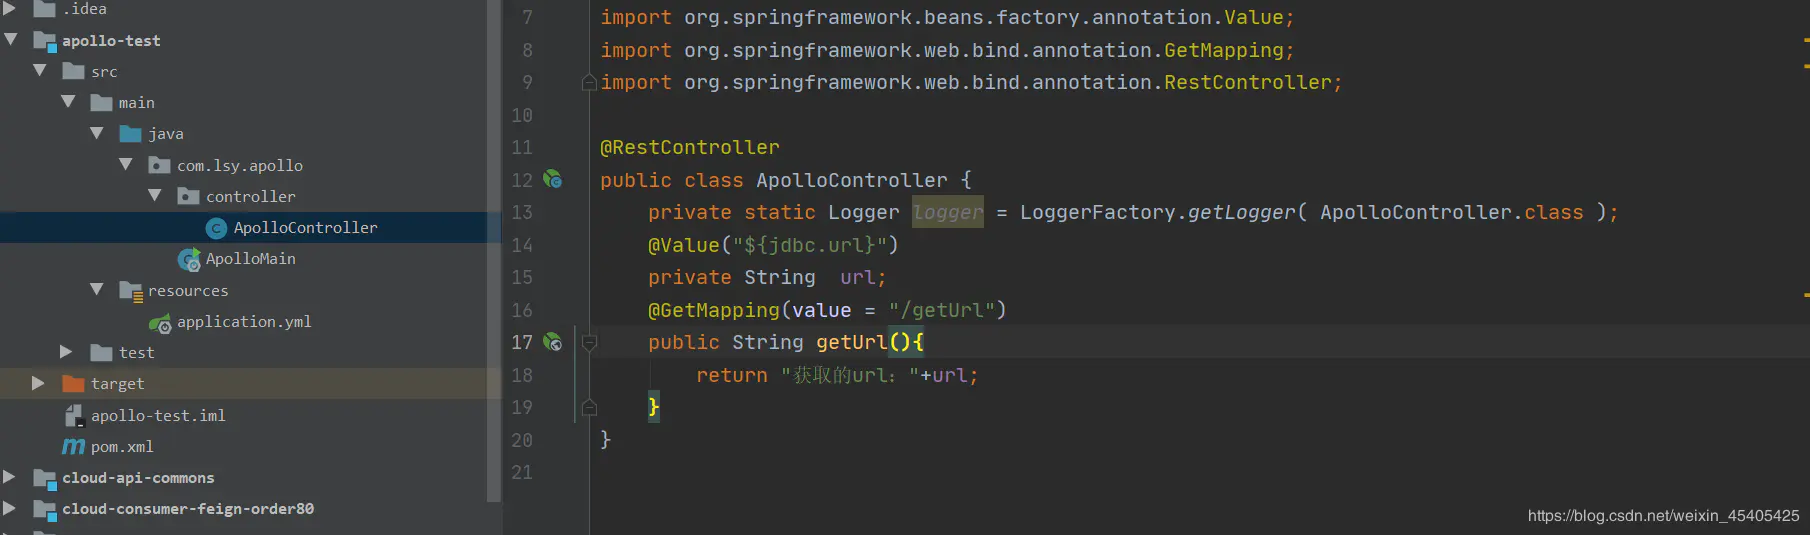Click the method end fold marker on line 19
Image resolution: width=1810 pixels, height=535 pixels.
(589, 407)
